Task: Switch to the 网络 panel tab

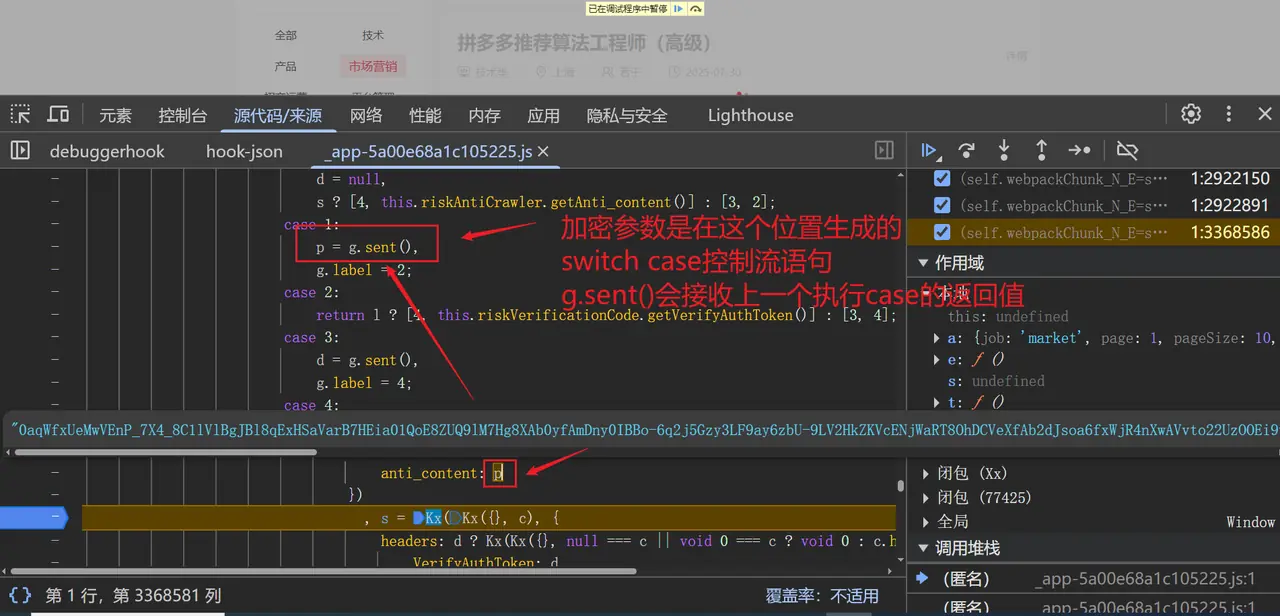Action: (x=366, y=115)
